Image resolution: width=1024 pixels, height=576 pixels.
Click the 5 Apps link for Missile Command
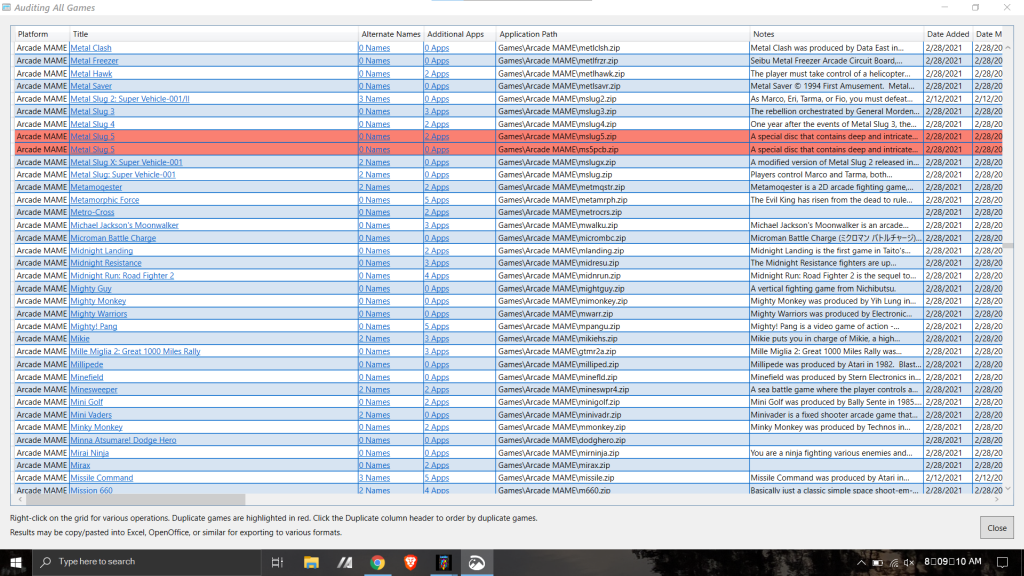[x=437, y=478]
